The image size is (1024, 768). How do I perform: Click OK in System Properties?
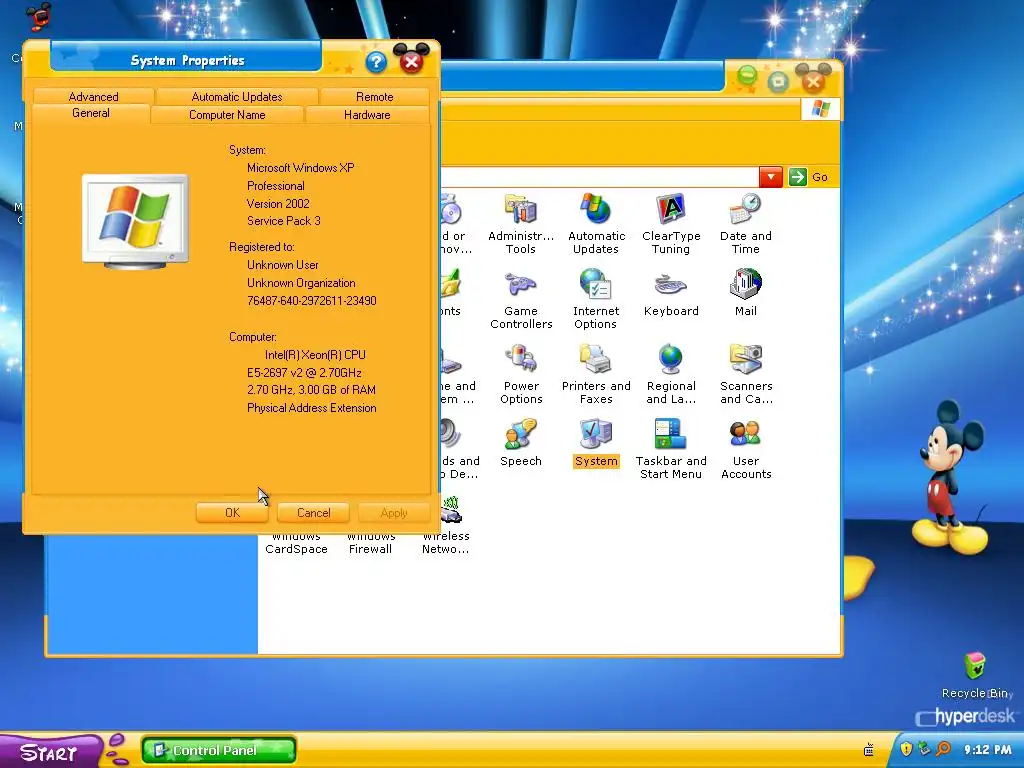coord(232,513)
